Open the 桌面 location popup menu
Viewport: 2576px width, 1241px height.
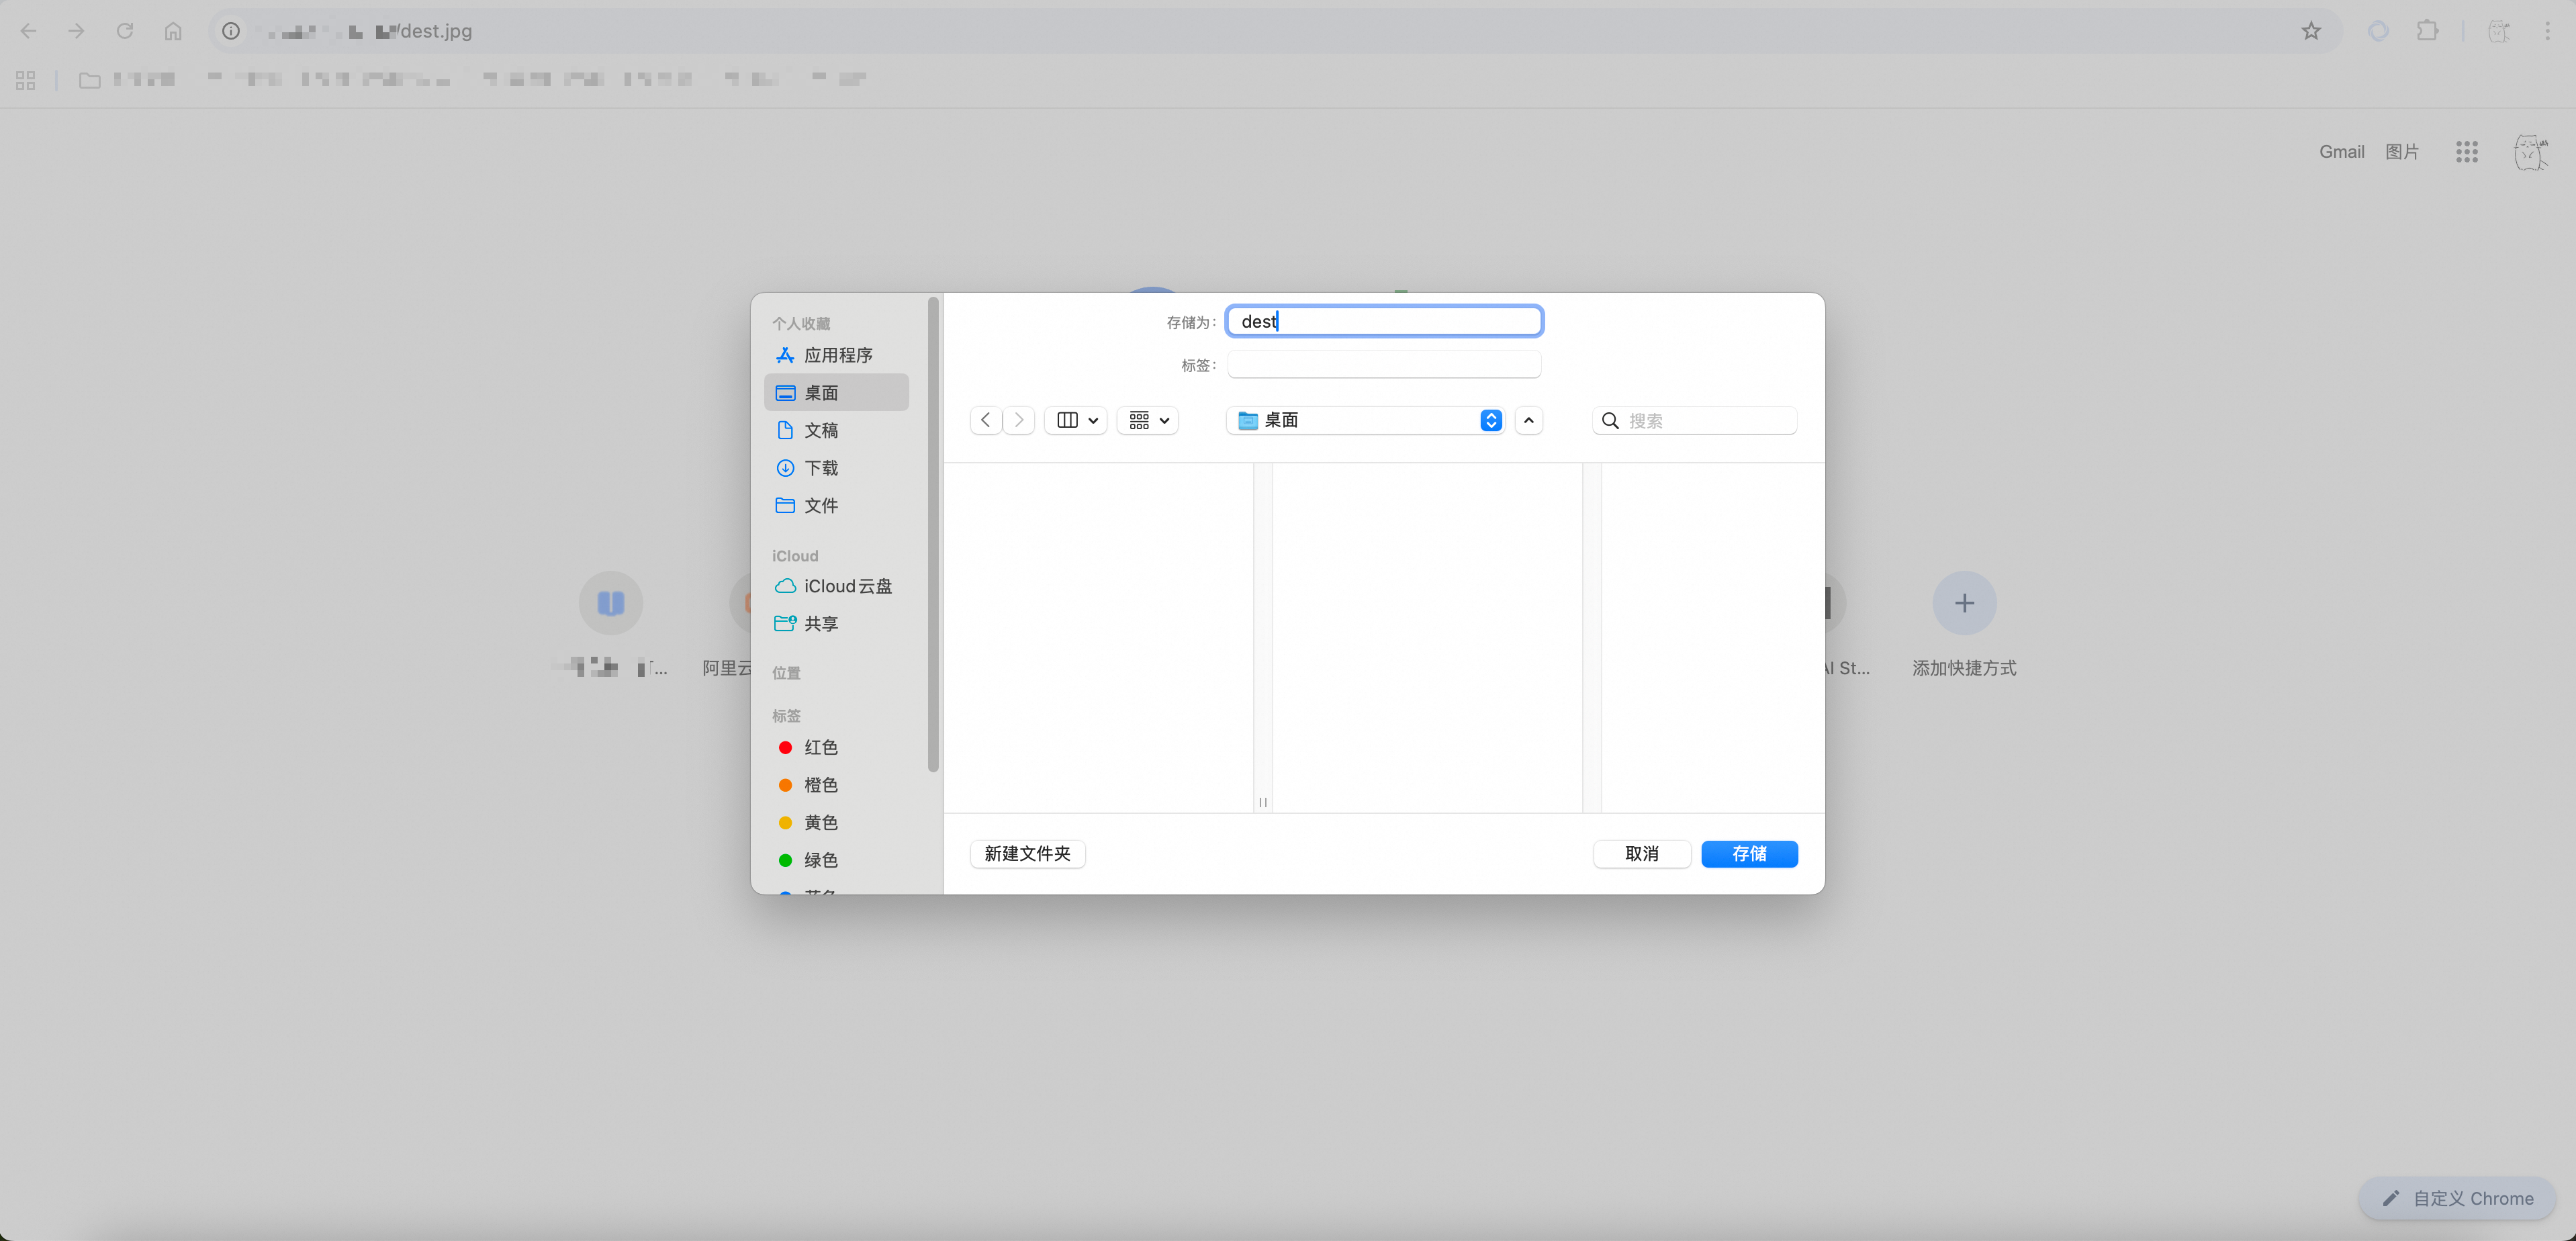1365,420
